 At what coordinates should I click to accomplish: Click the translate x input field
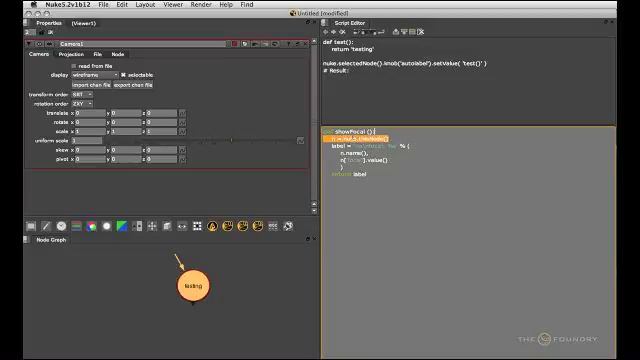pos(90,113)
